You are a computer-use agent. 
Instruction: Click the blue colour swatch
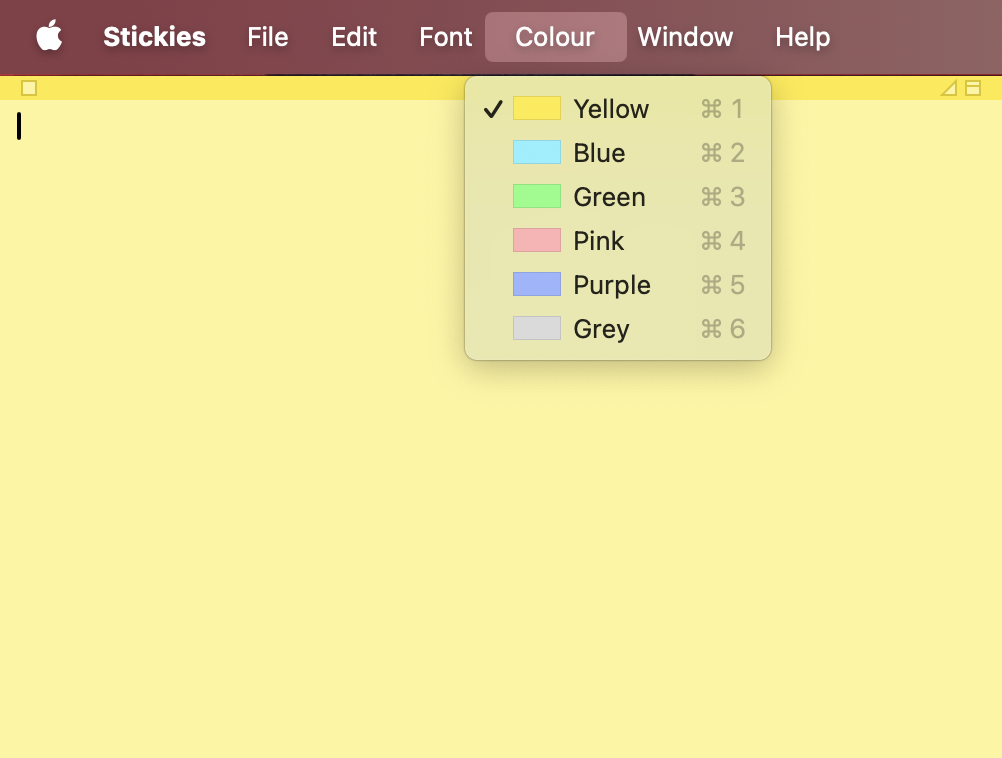point(537,152)
